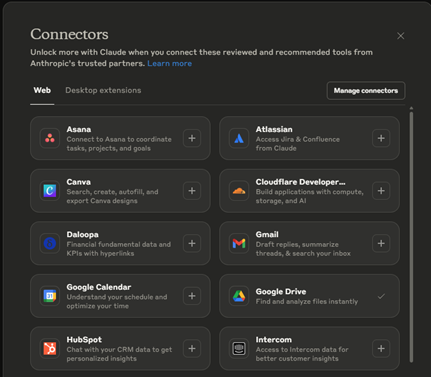431x377 pixels.
Task: Open Manage connectors
Action: (x=366, y=91)
